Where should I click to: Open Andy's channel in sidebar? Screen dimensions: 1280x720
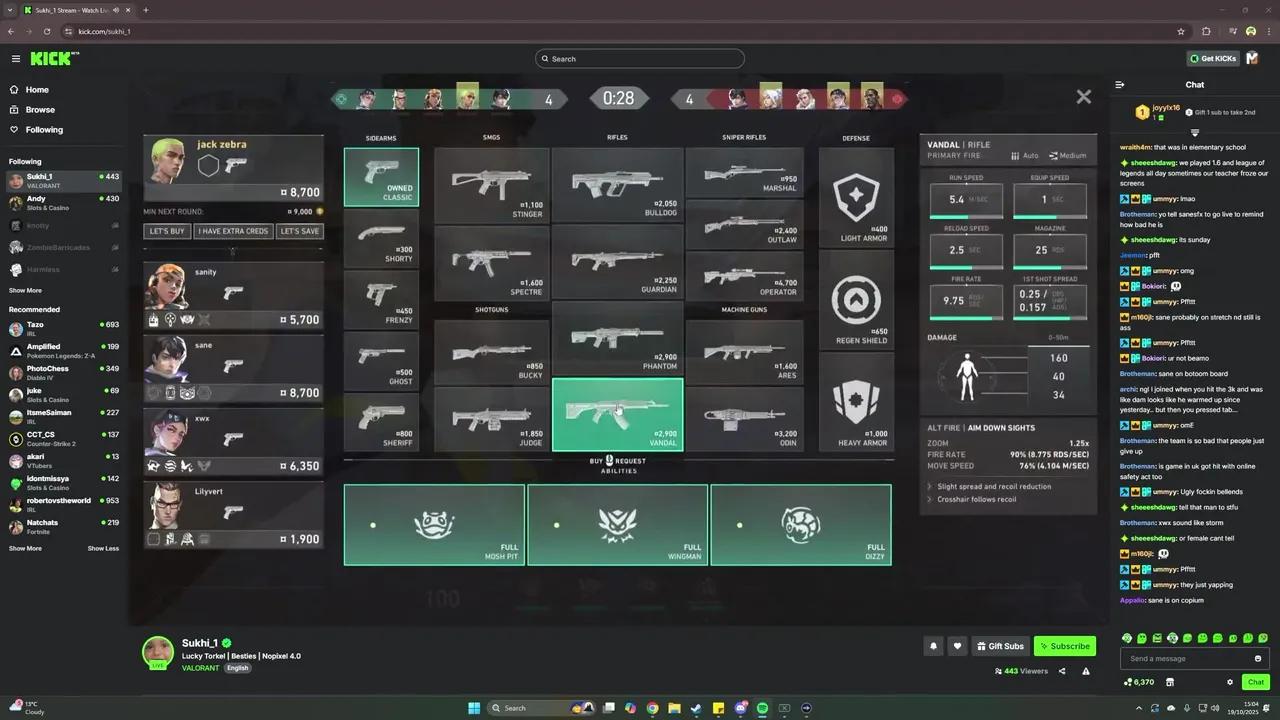(x=36, y=199)
